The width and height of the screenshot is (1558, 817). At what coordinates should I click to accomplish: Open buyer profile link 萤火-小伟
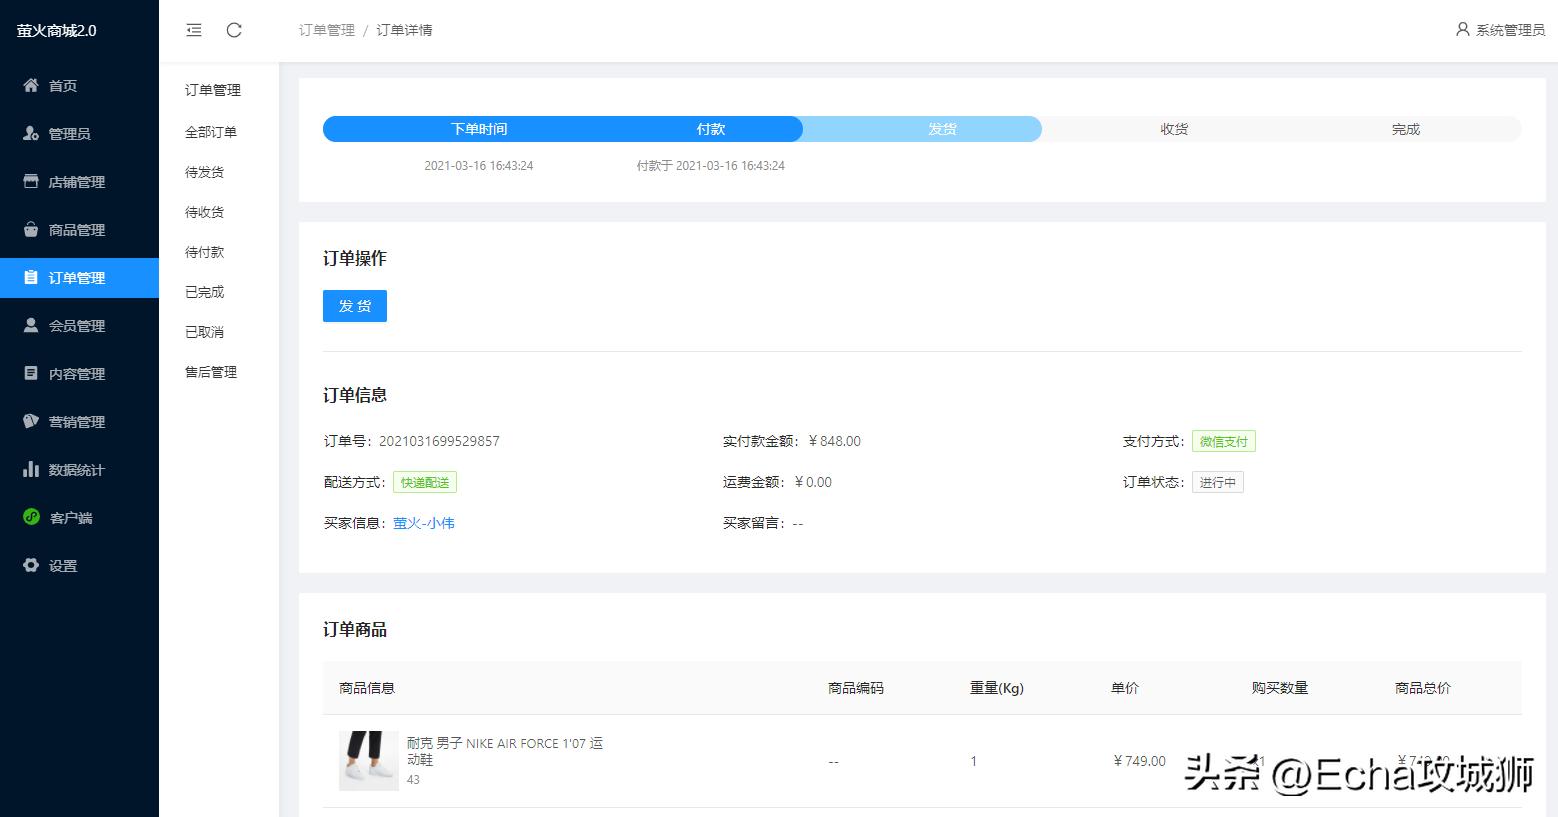point(424,522)
